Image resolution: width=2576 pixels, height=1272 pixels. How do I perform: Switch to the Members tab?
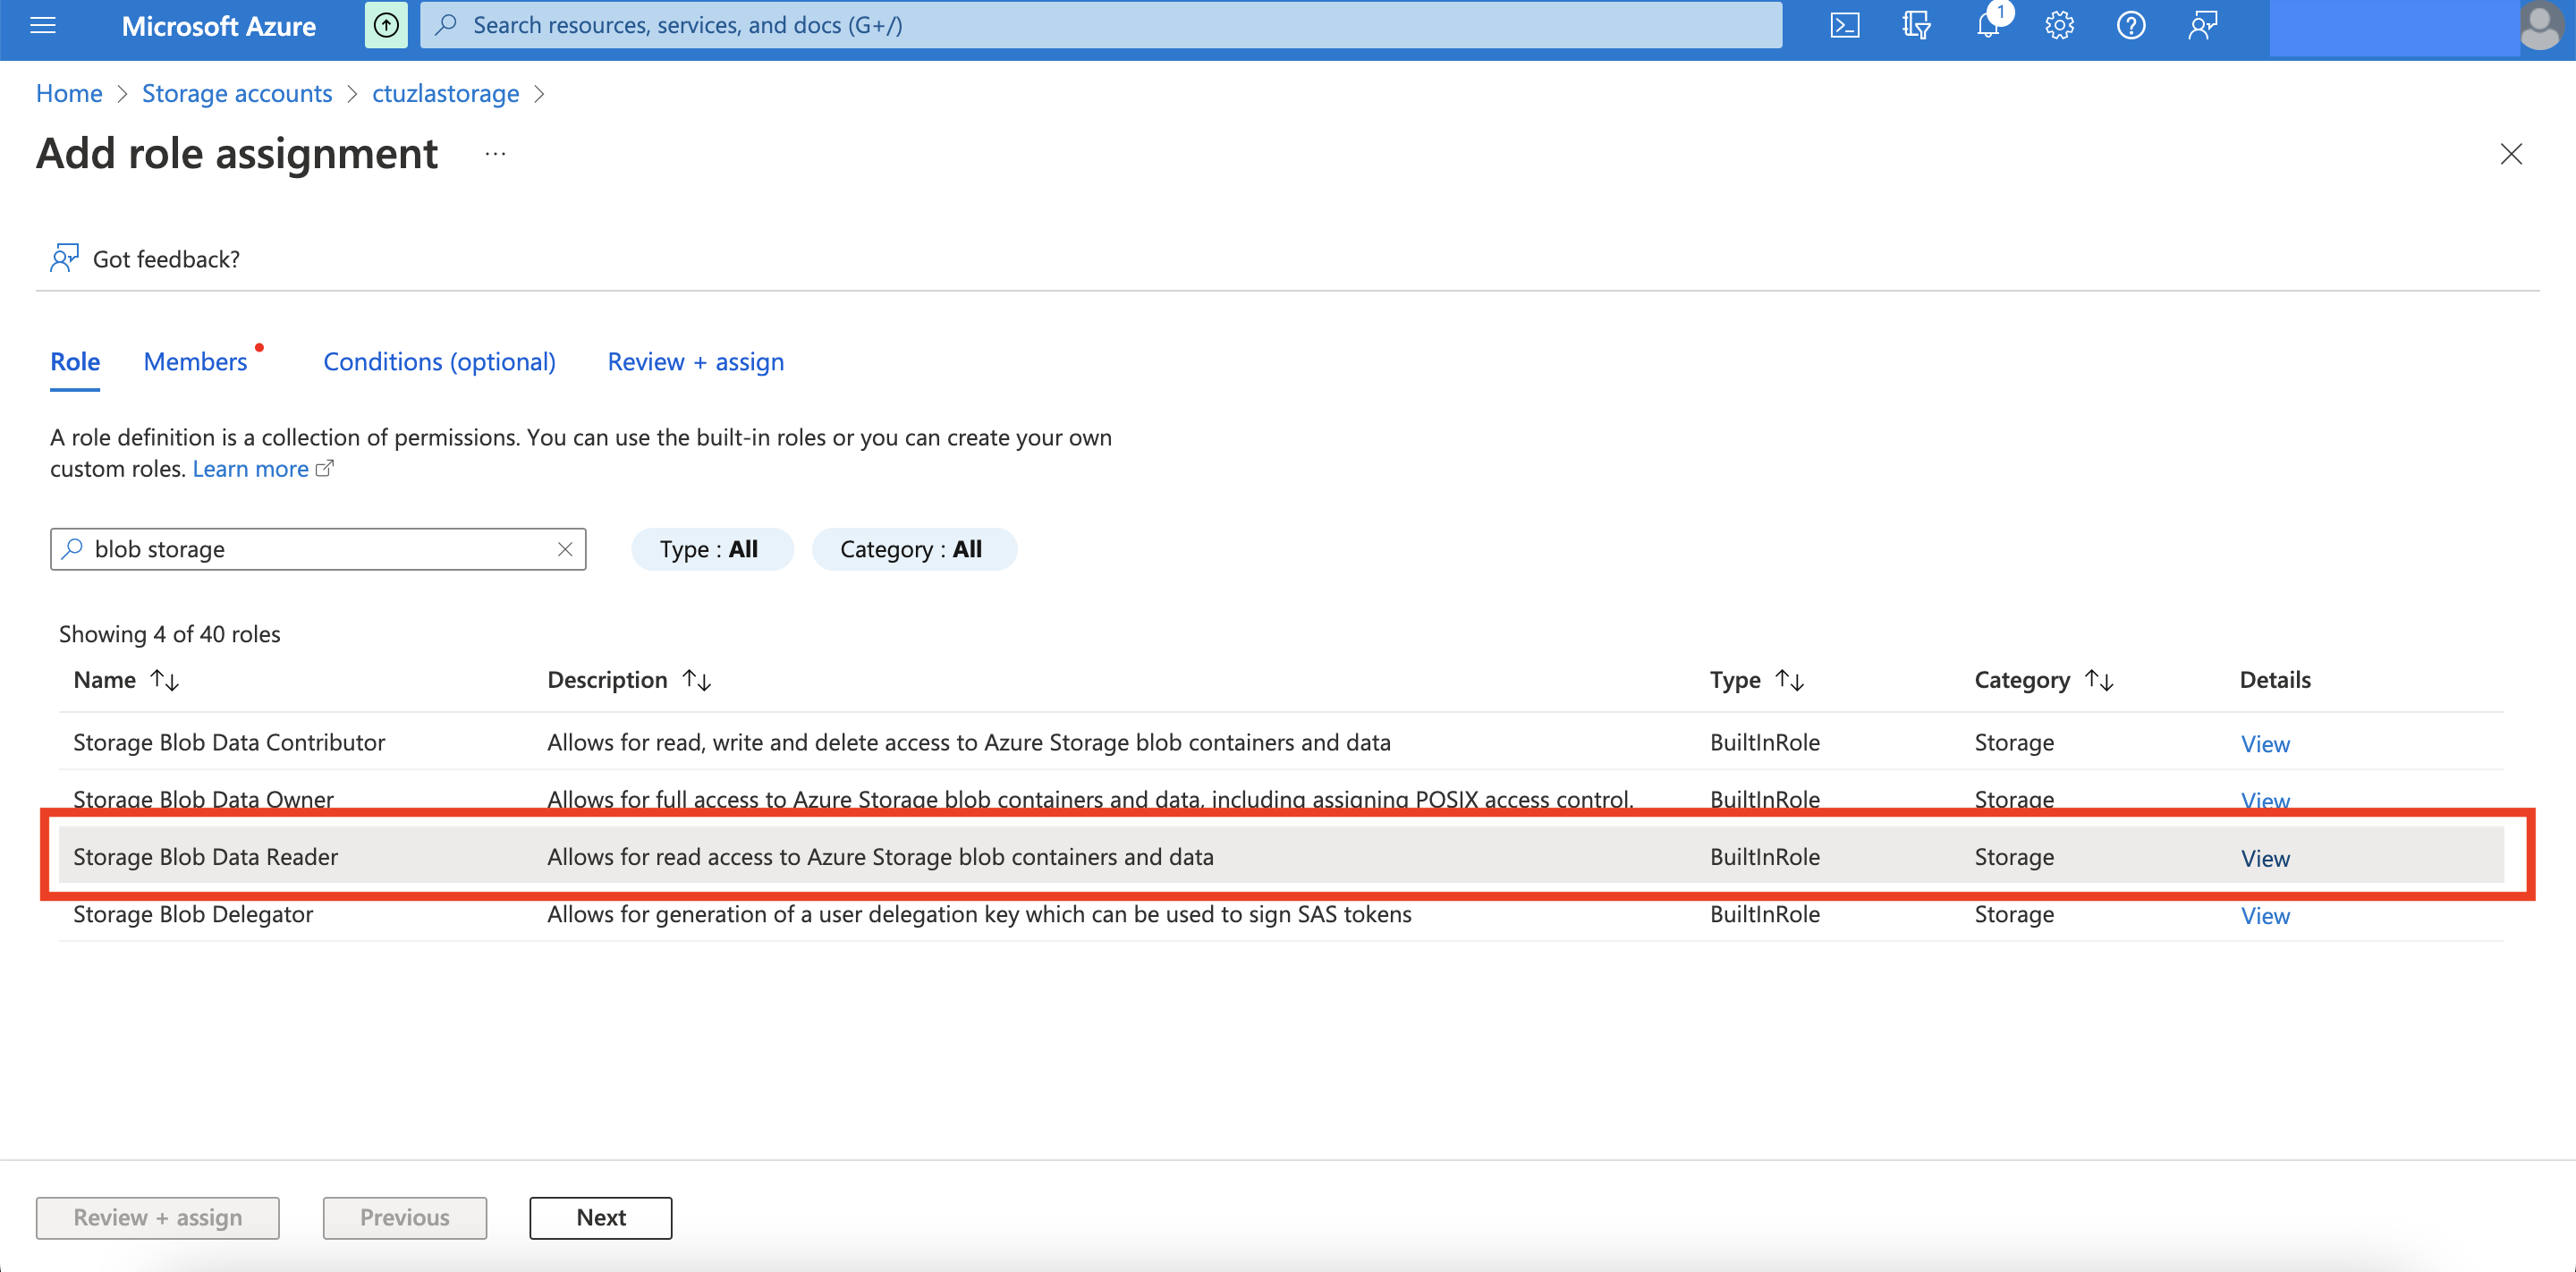tap(195, 361)
